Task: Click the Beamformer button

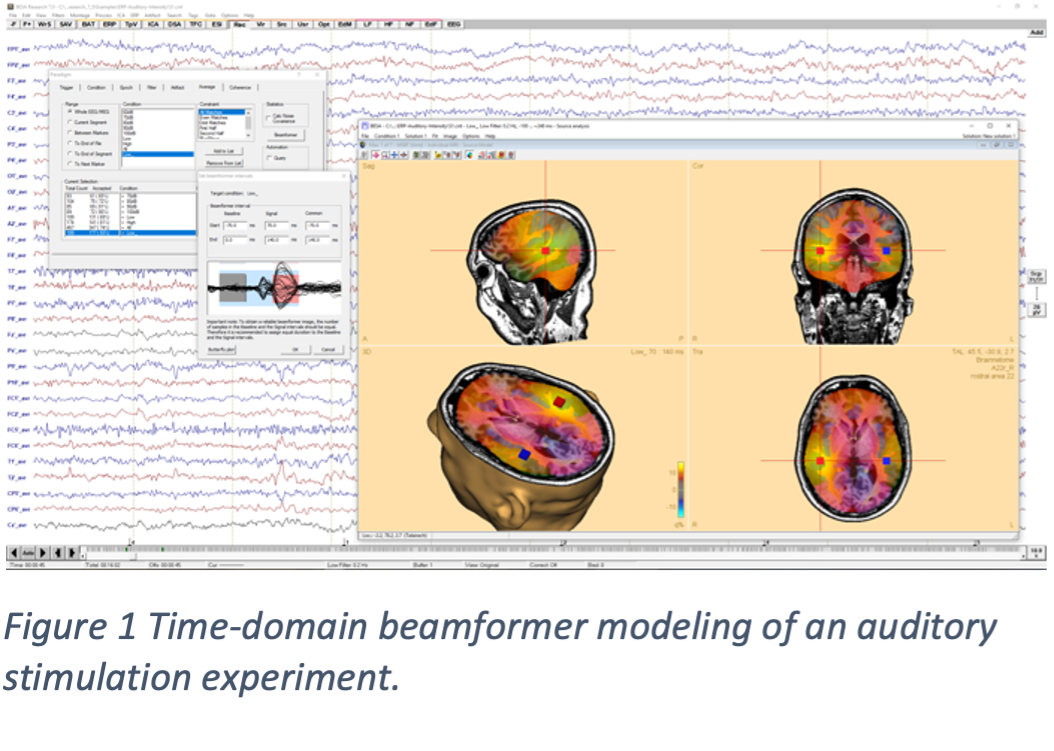Action: [x=286, y=134]
